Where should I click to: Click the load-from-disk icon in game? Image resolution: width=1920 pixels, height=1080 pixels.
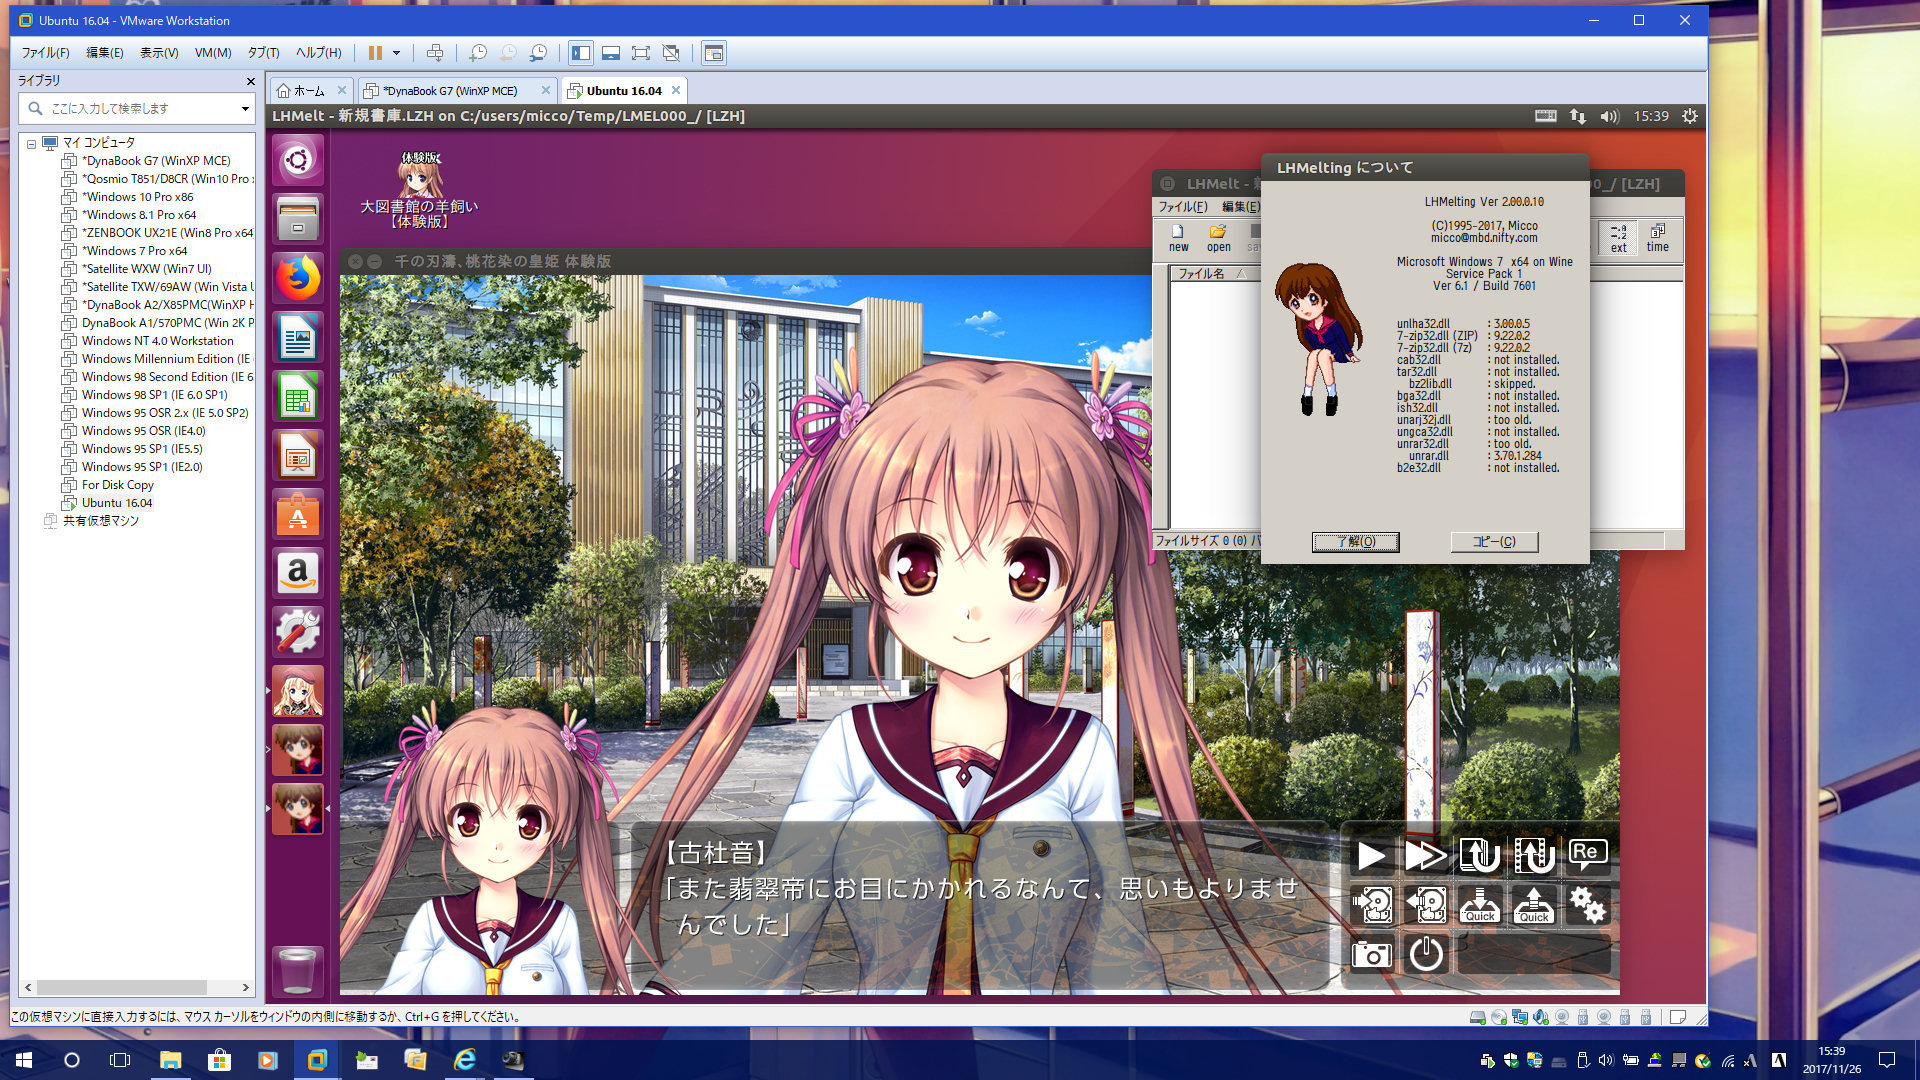pos(1425,905)
